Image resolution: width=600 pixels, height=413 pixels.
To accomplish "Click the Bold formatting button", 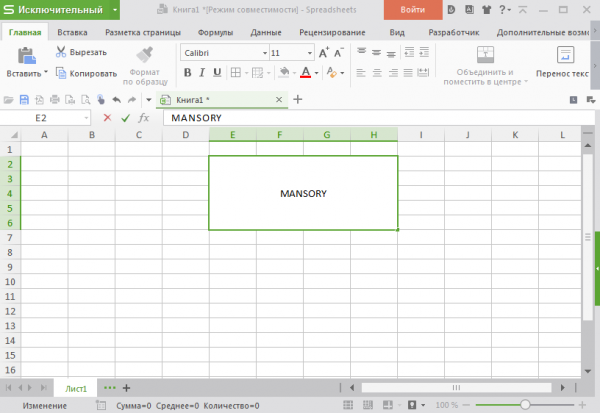I will [188, 73].
